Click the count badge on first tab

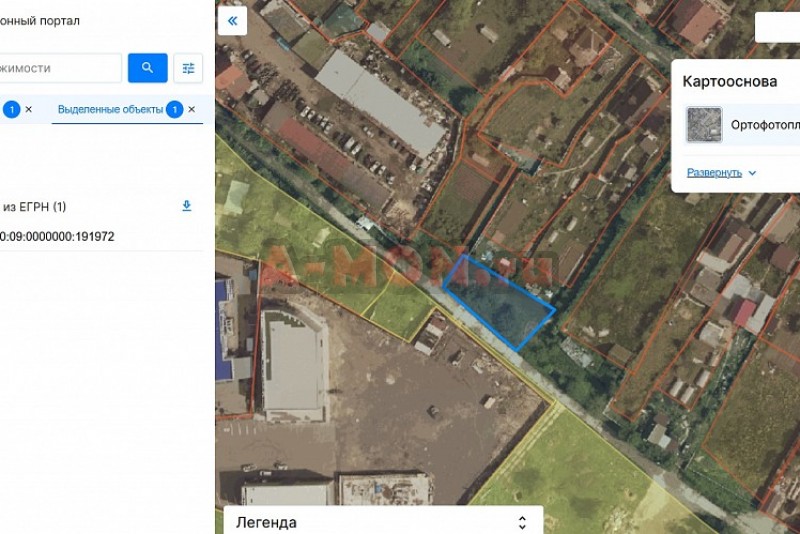click(x=11, y=109)
